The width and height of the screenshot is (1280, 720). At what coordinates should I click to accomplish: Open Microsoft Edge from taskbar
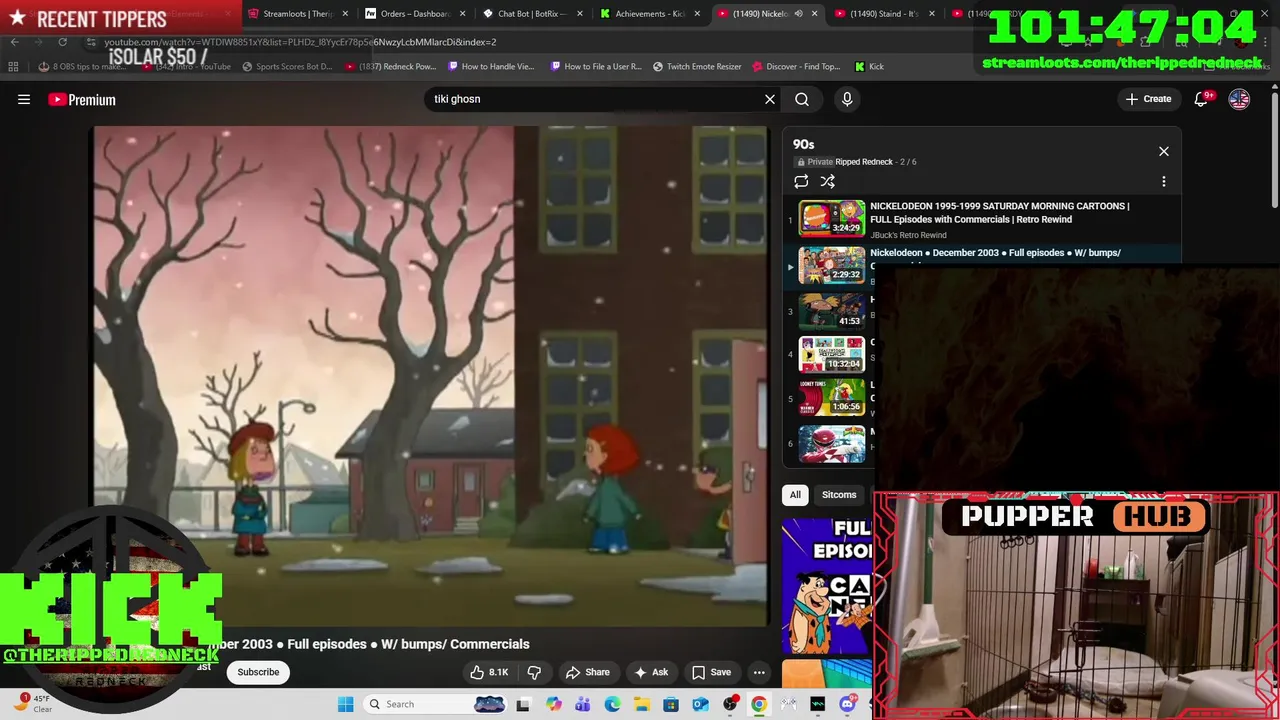[612, 704]
